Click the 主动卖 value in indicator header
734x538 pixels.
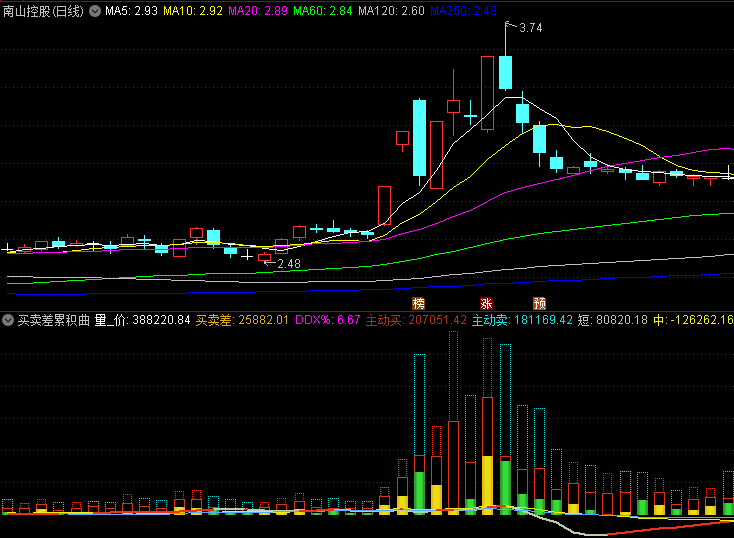(x=522, y=320)
